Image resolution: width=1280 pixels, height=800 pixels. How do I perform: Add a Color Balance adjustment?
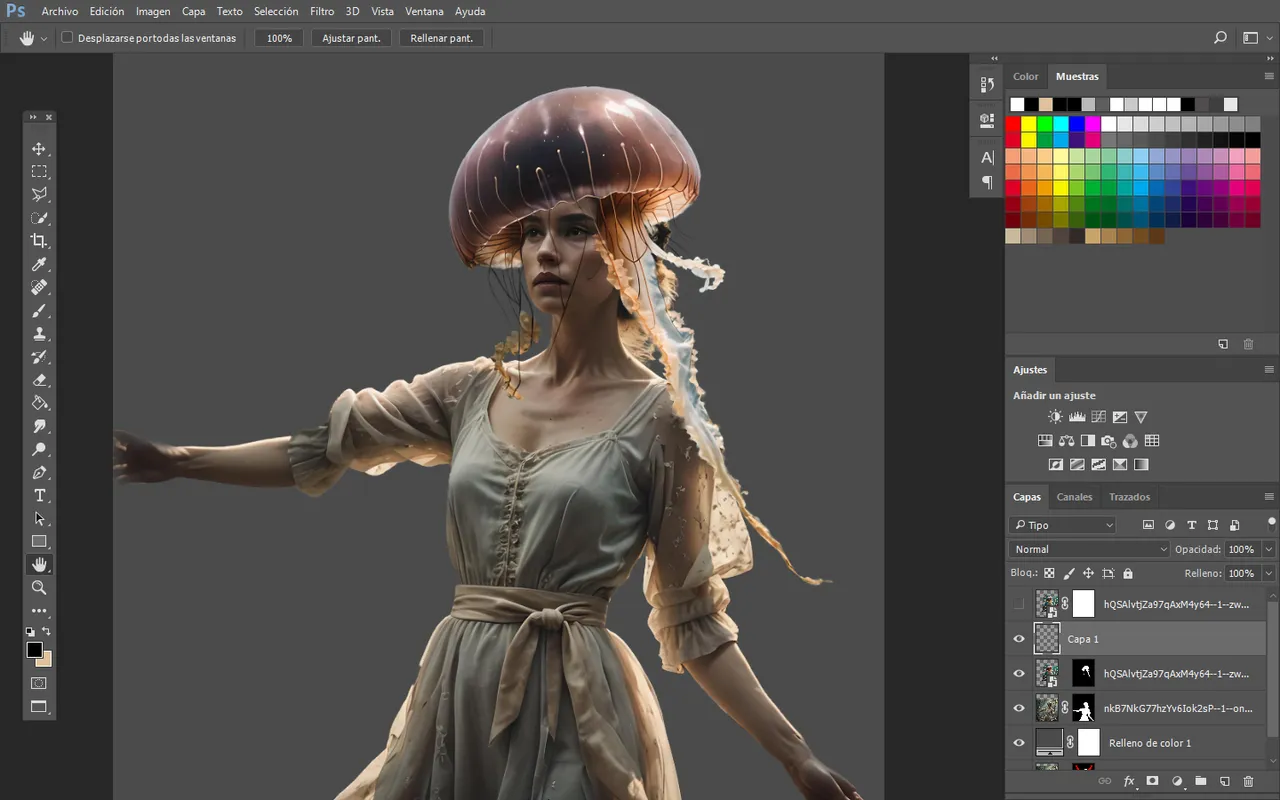pos(1066,441)
